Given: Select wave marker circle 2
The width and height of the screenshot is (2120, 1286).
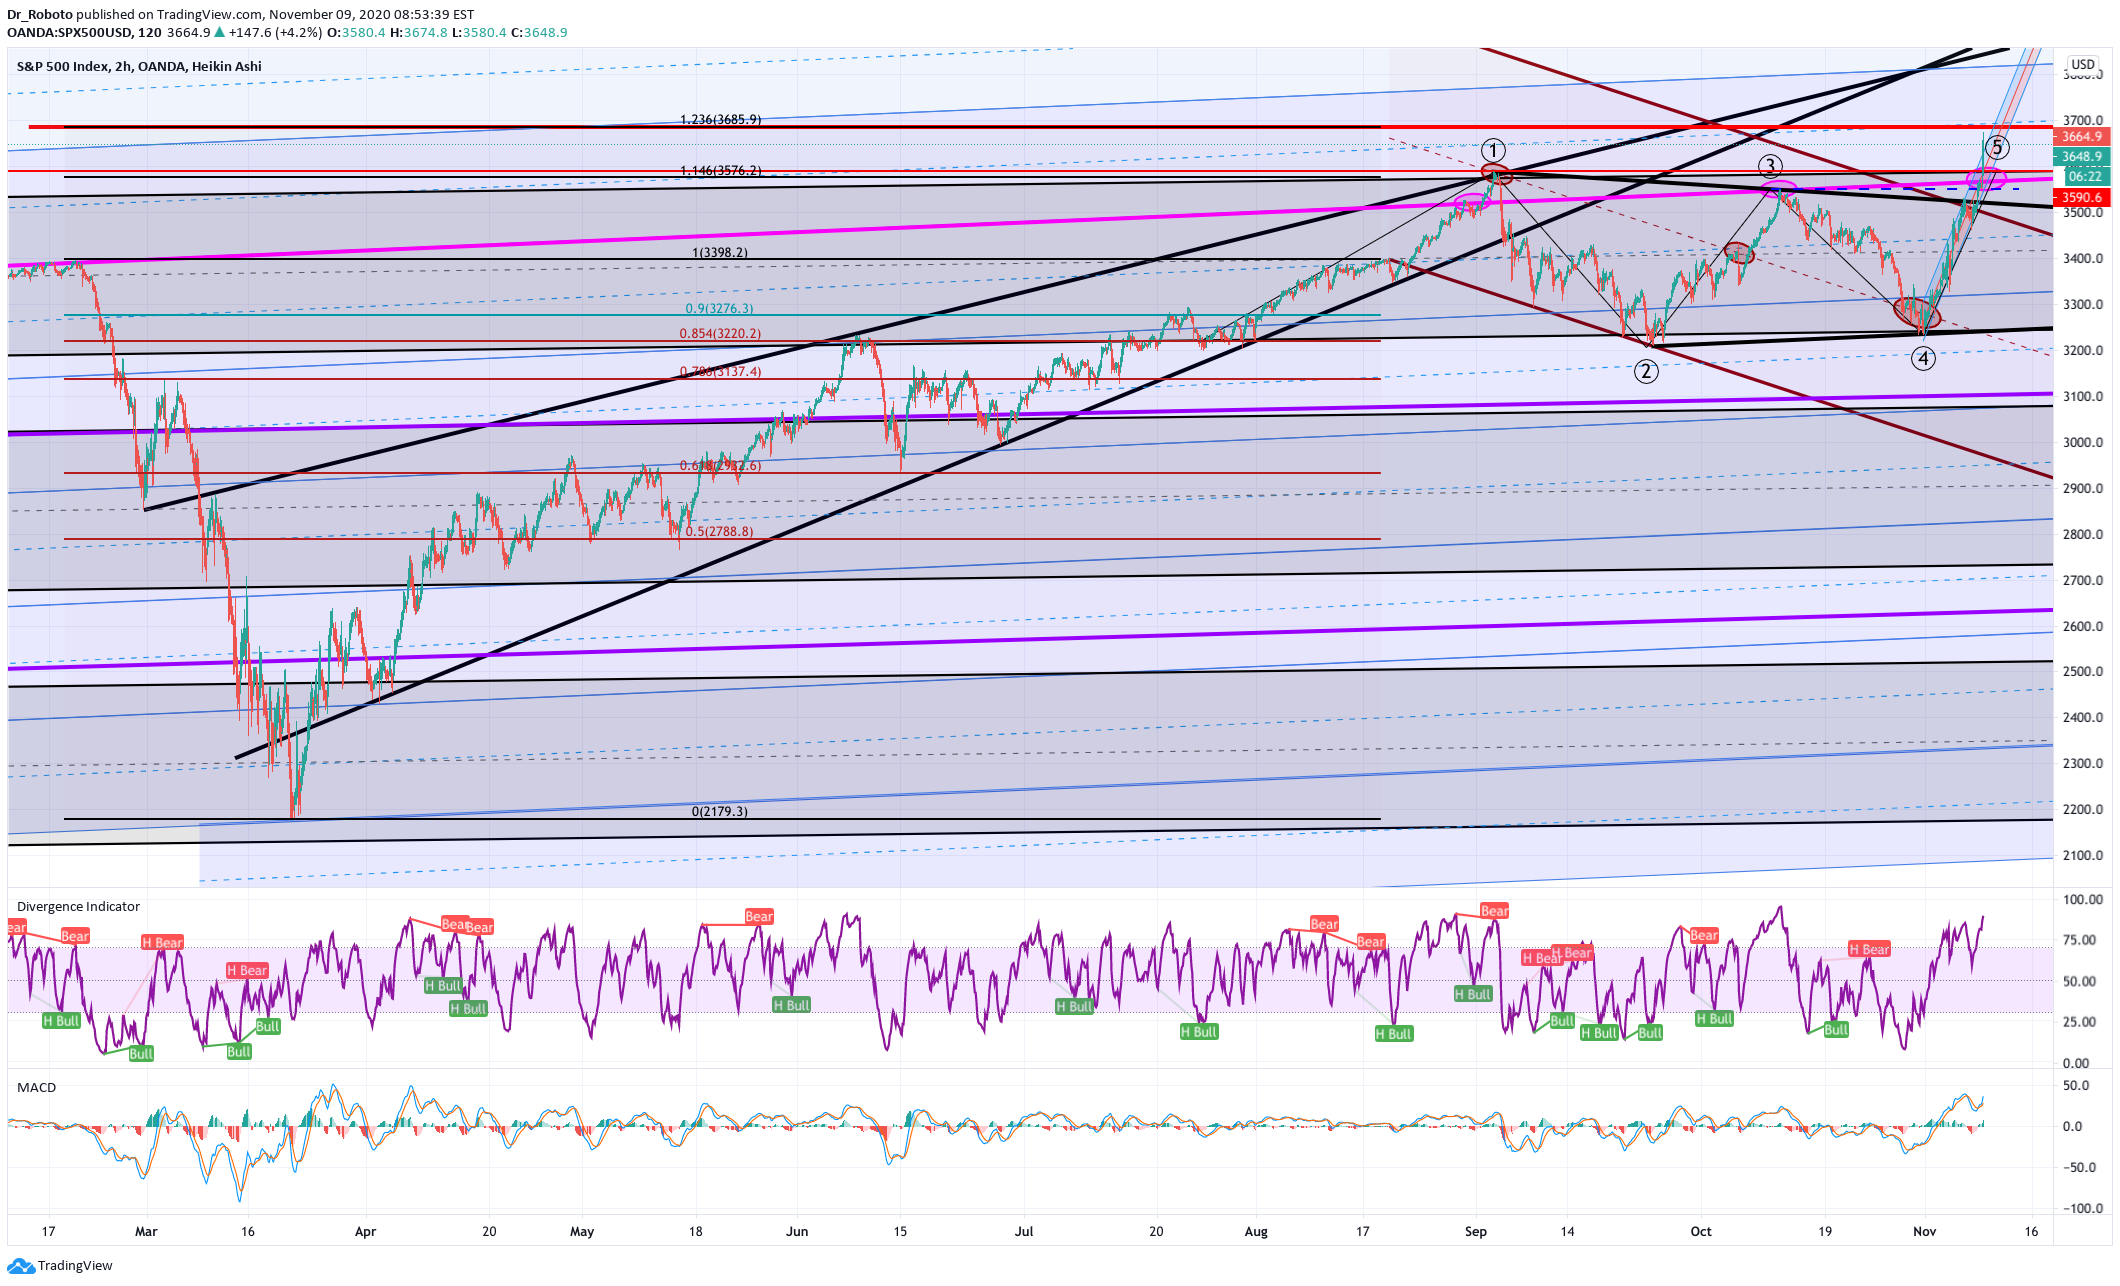Looking at the screenshot, I should (x=1646, y=372).
